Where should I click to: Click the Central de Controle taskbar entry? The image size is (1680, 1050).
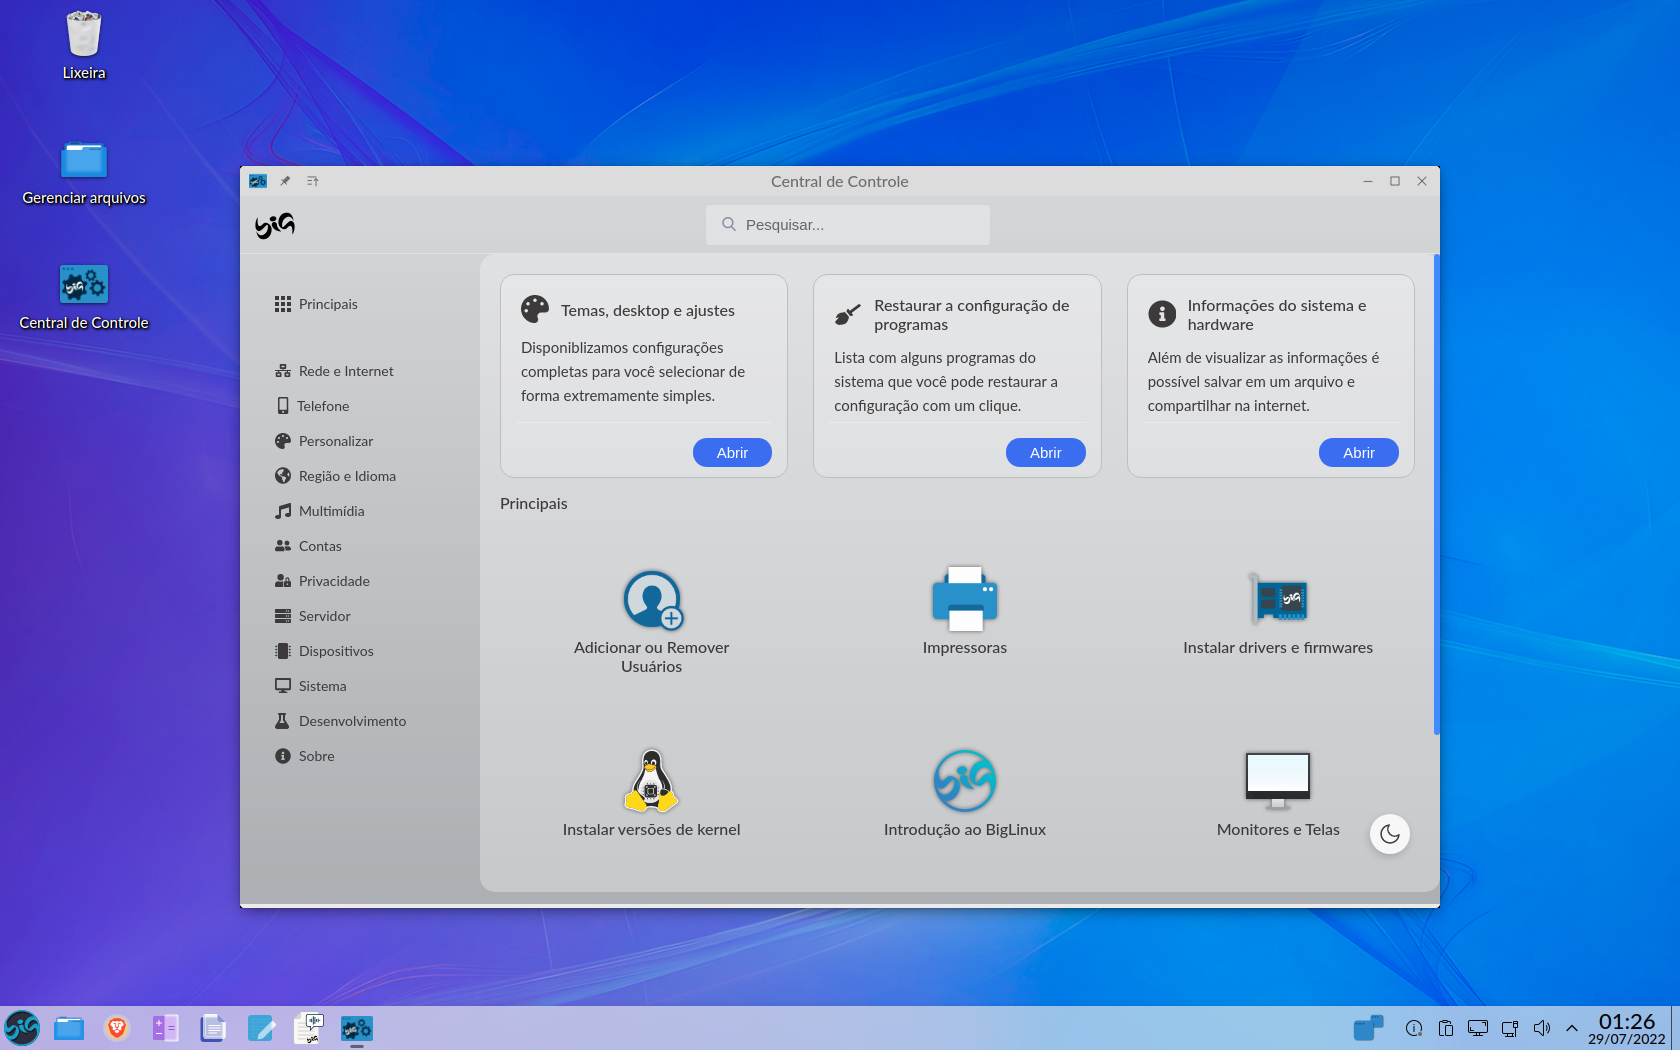357,1028
